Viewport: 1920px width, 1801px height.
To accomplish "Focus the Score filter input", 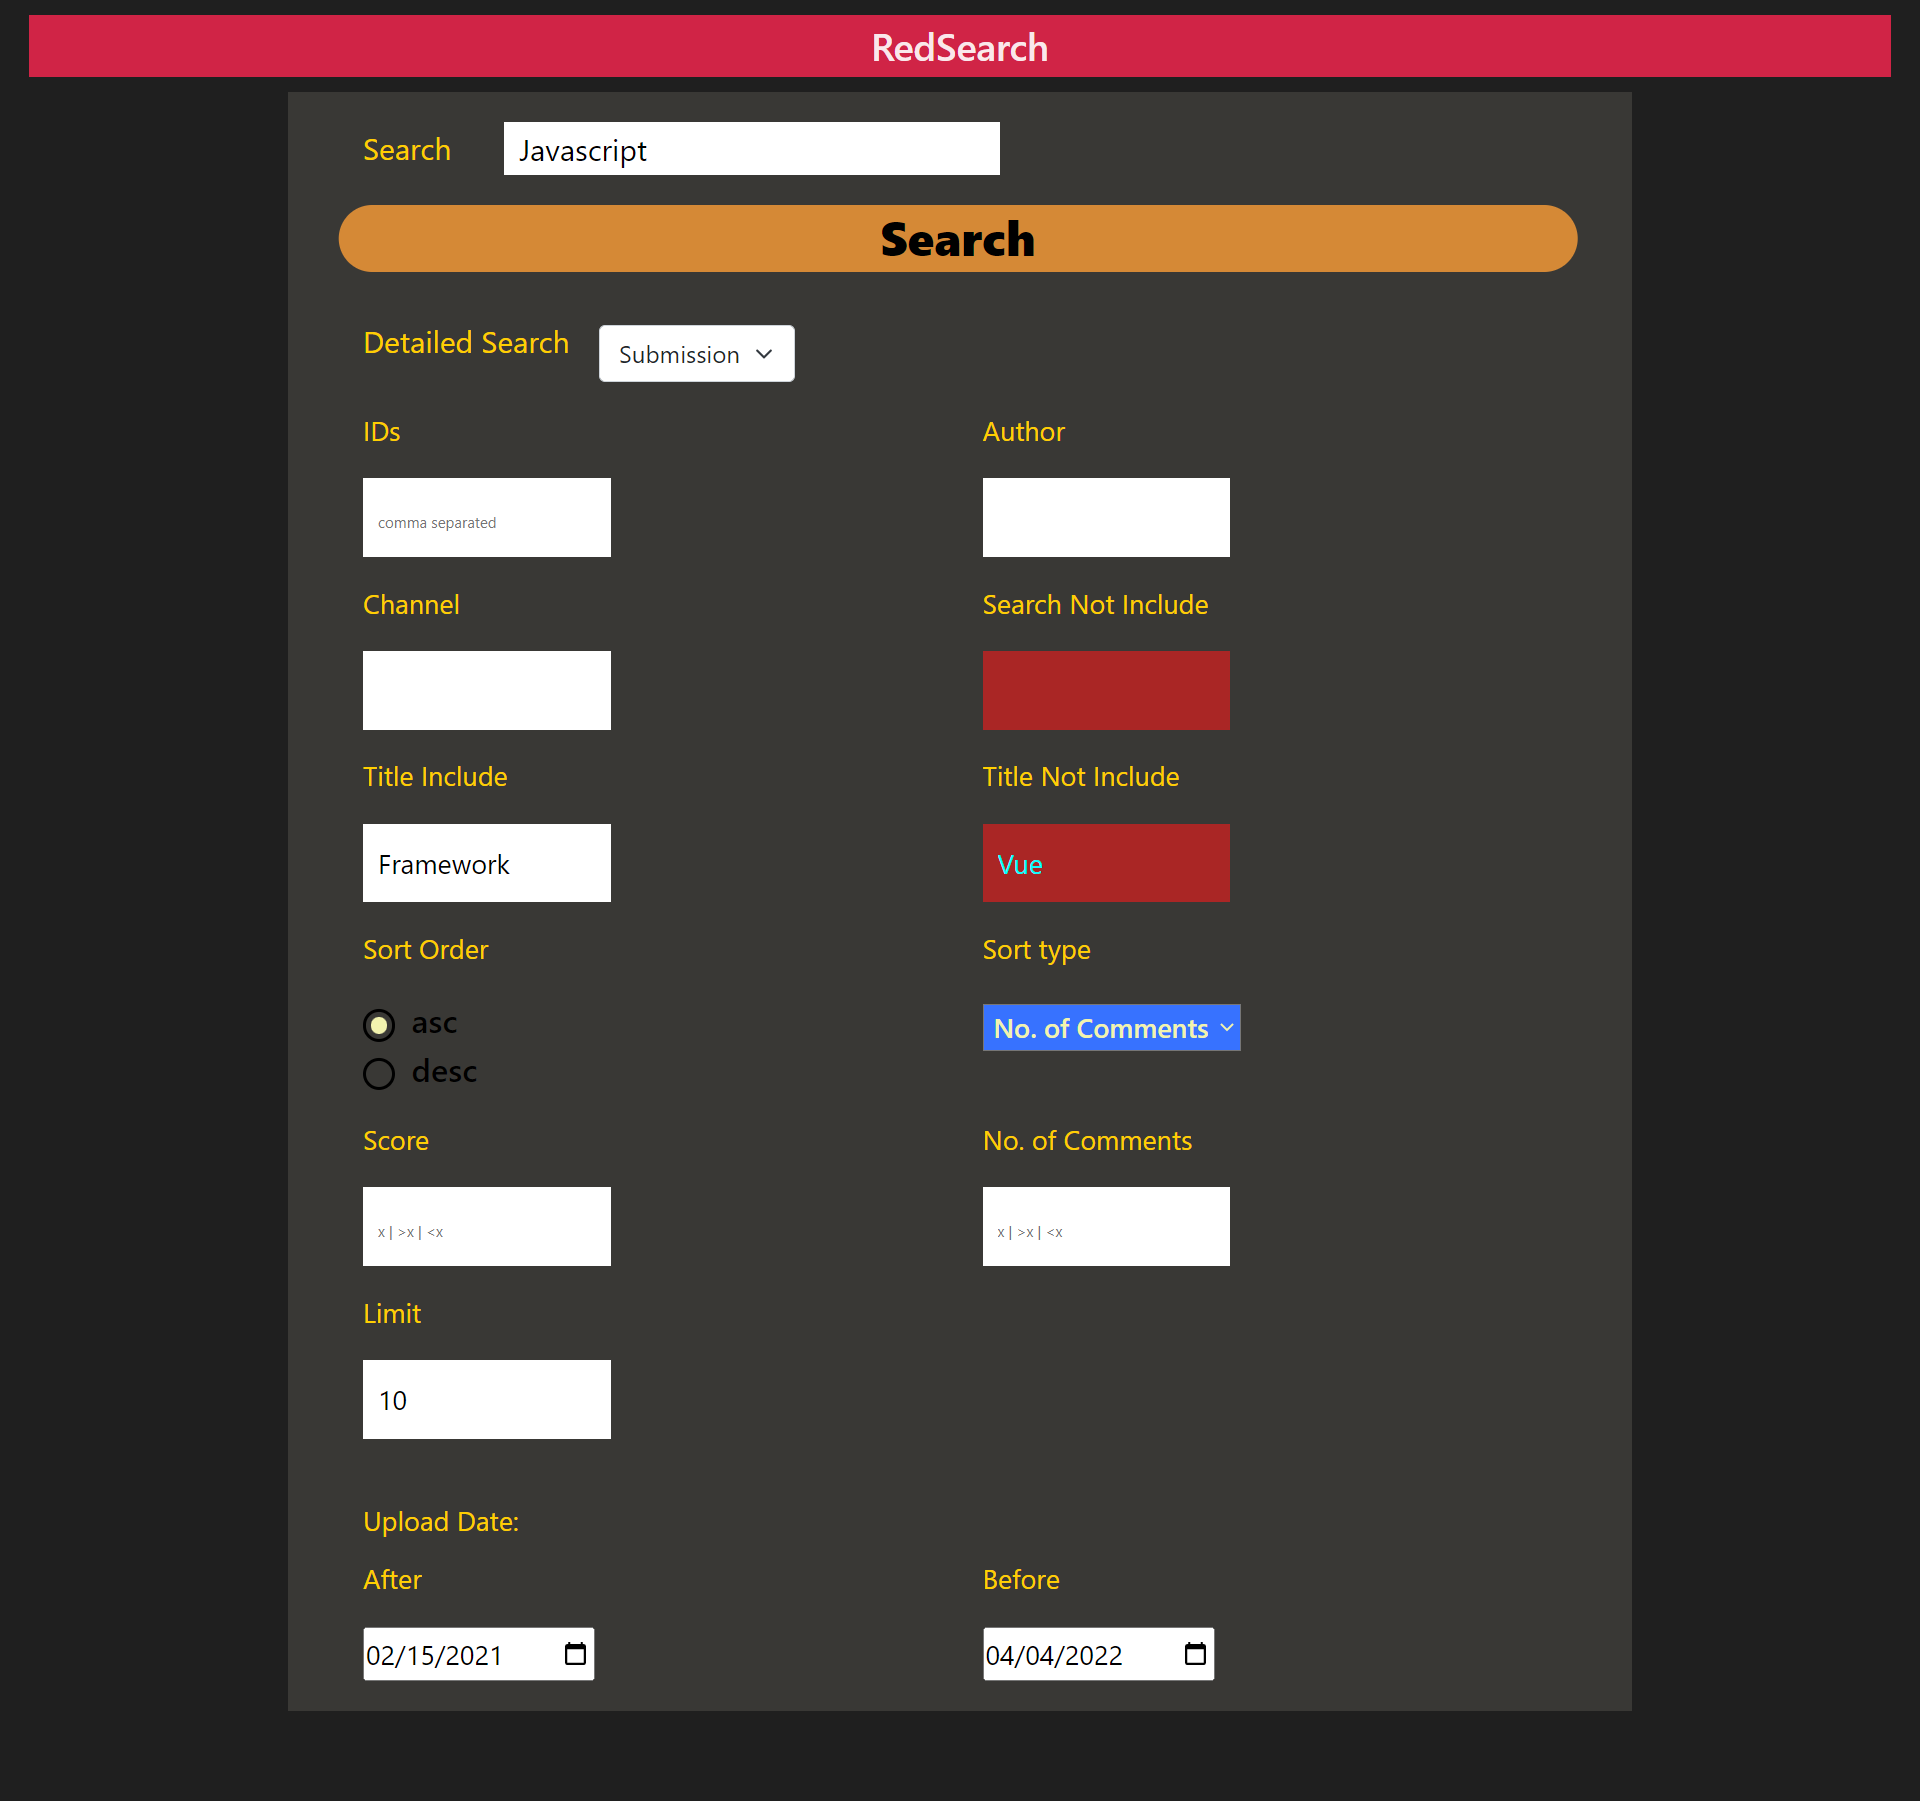I will [x=486, y=1227].
